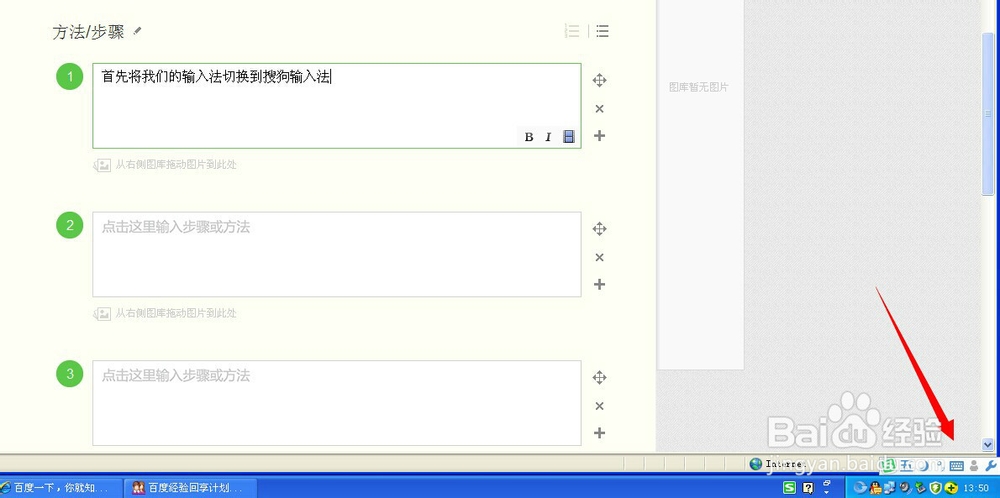
Task: Insert video using the film icon
Action: coord(569,136)
